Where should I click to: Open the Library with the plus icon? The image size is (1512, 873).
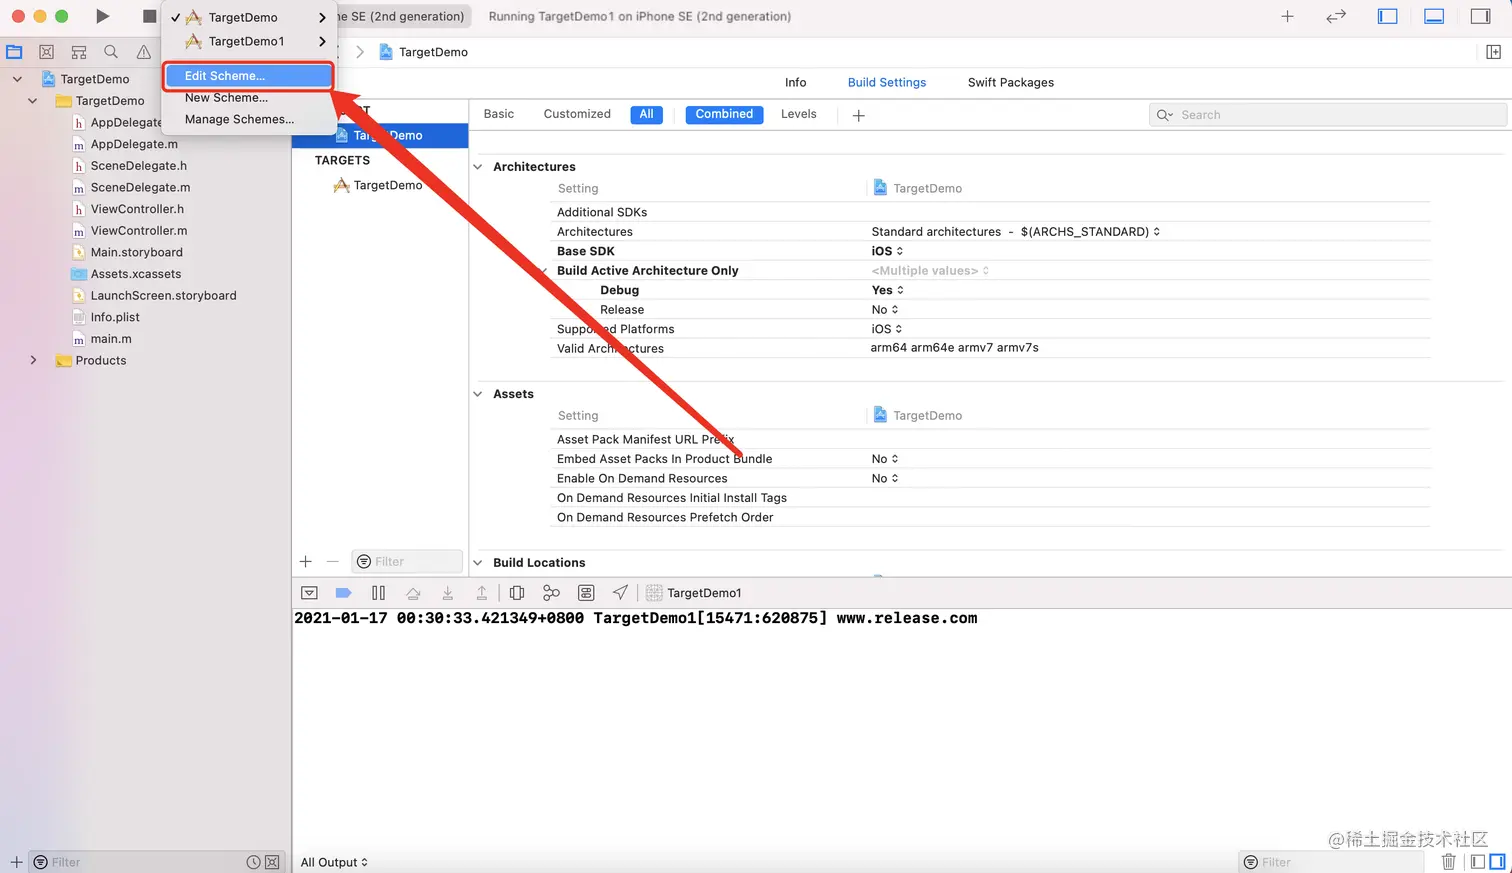tap(1287, 16)
